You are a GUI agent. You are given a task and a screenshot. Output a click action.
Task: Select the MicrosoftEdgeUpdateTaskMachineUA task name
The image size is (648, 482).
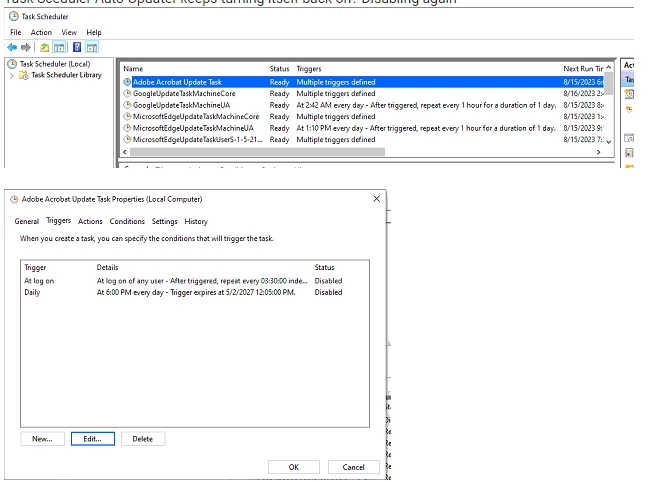(x=193, y=128)
